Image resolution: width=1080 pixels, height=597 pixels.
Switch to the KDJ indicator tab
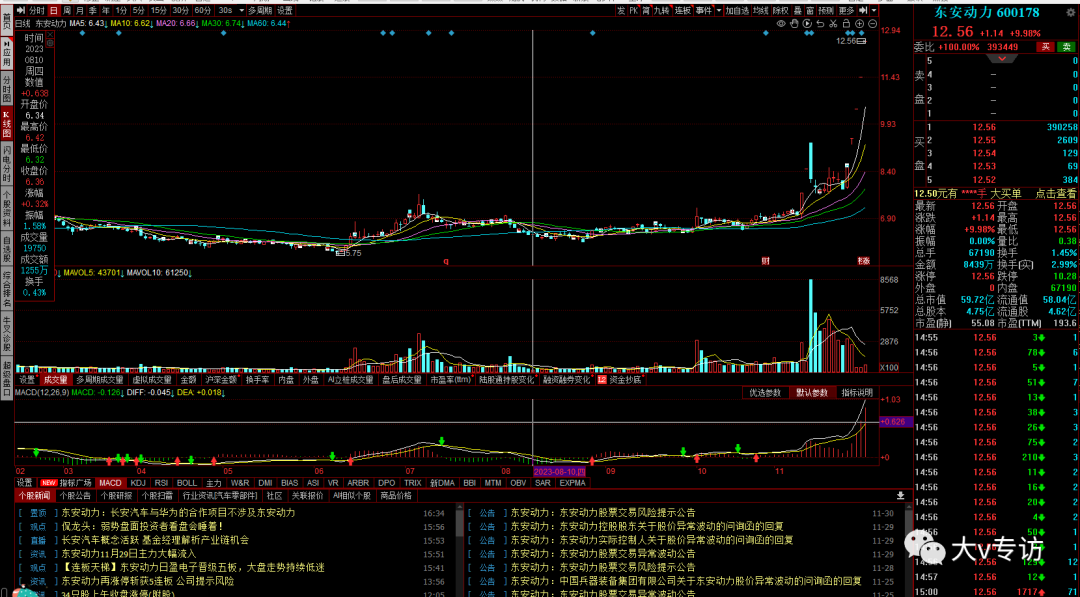click(138, 483)
